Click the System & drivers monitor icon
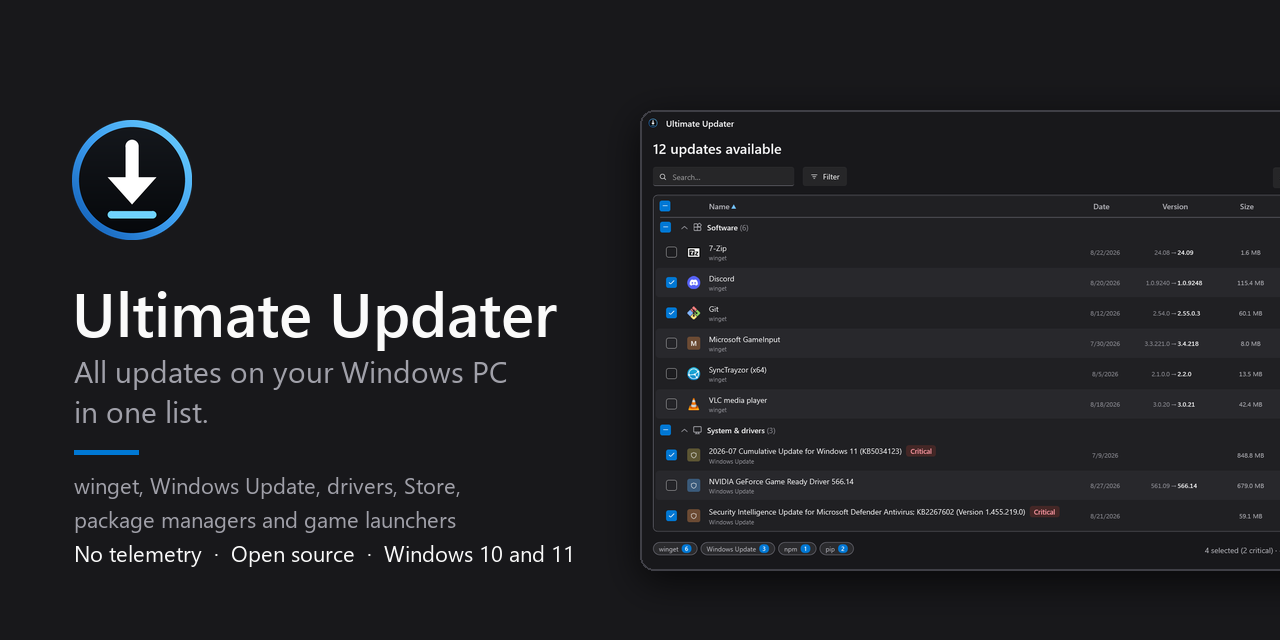1280x640 pixels. pos(698,430)
